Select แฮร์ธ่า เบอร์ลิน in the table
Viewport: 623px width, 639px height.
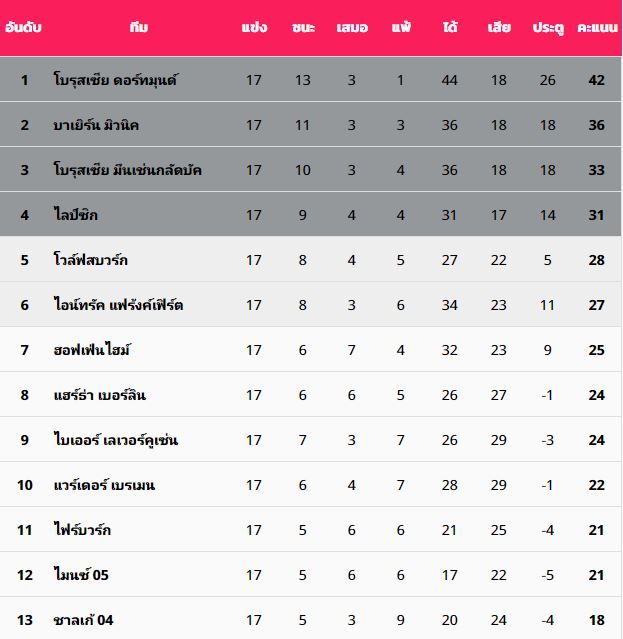pyautogui.click(x=100, y=395)
